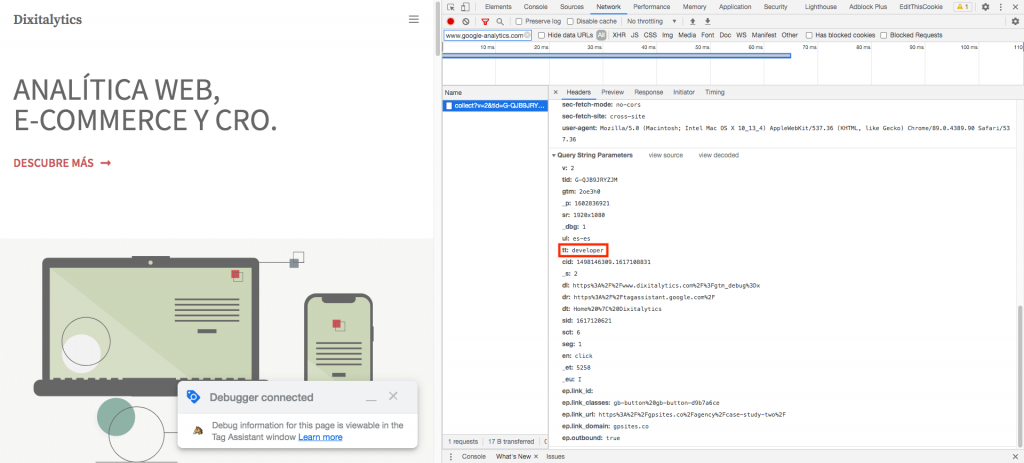The width and height of the screenshot is (1024, 463).
Task: Open the Response tab of the request
Action: tap(648, 92)
